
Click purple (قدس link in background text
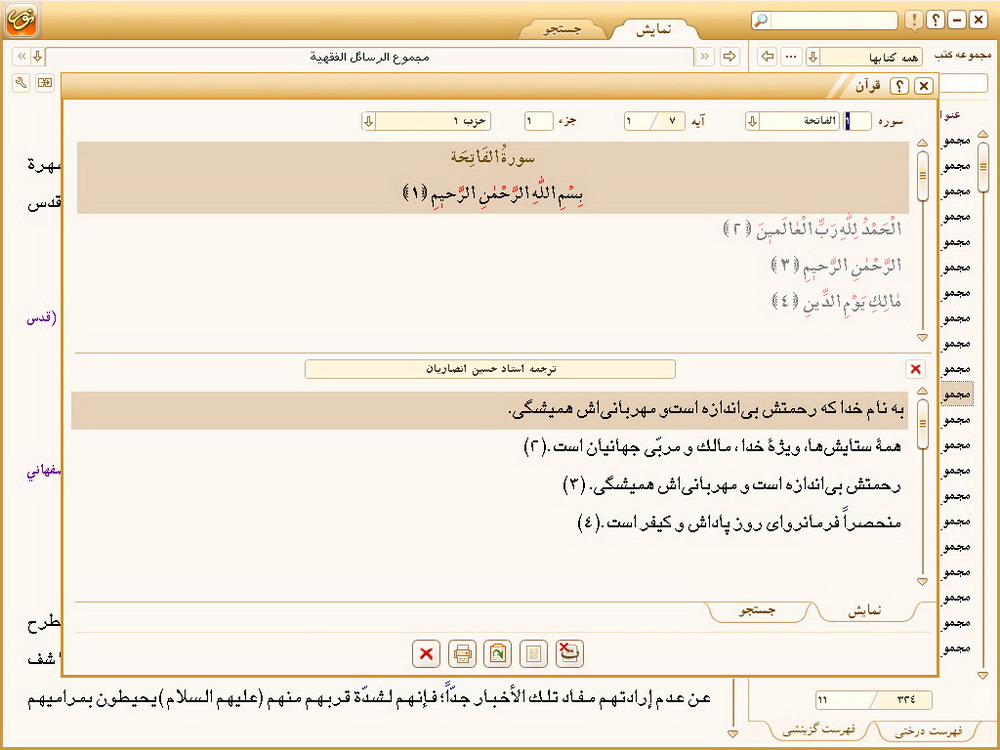(x=41, y=318)
